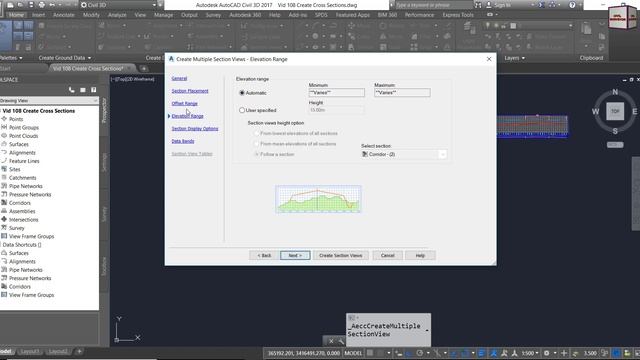Screen dimensions: 640x360
Task: Click the Cancel button in the dialog
Action: point(388,256)
